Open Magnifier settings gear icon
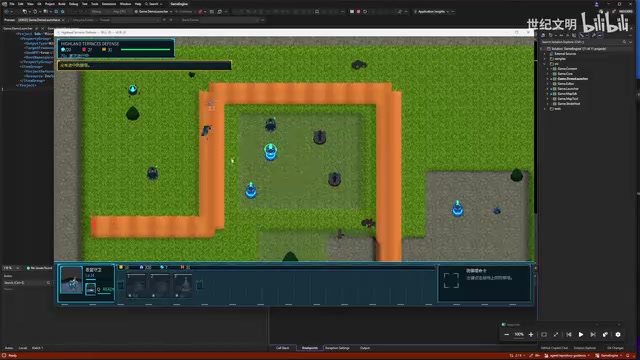Viewport: 640px width, 360px height. [x=618, y=335]
